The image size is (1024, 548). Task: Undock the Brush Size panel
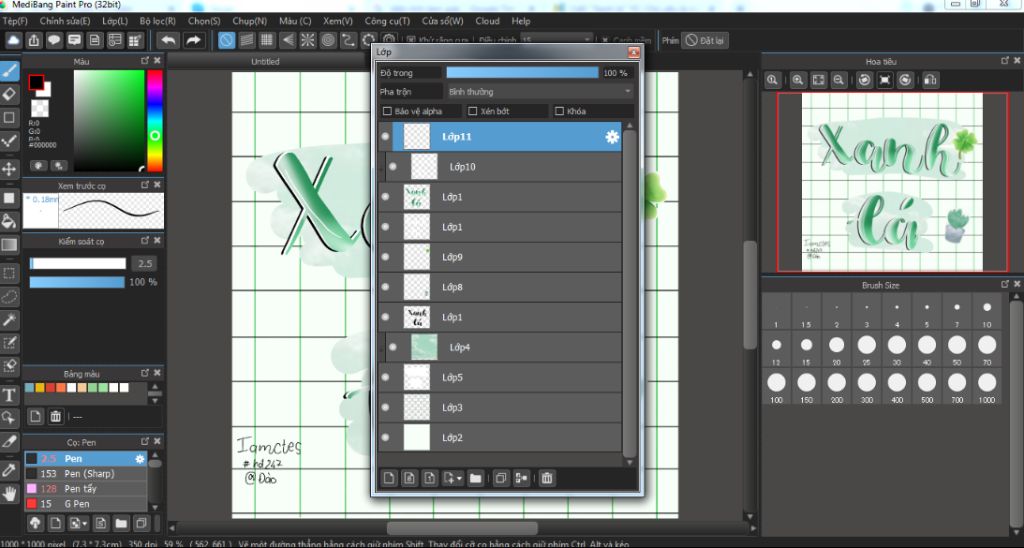click(1004, 284)
